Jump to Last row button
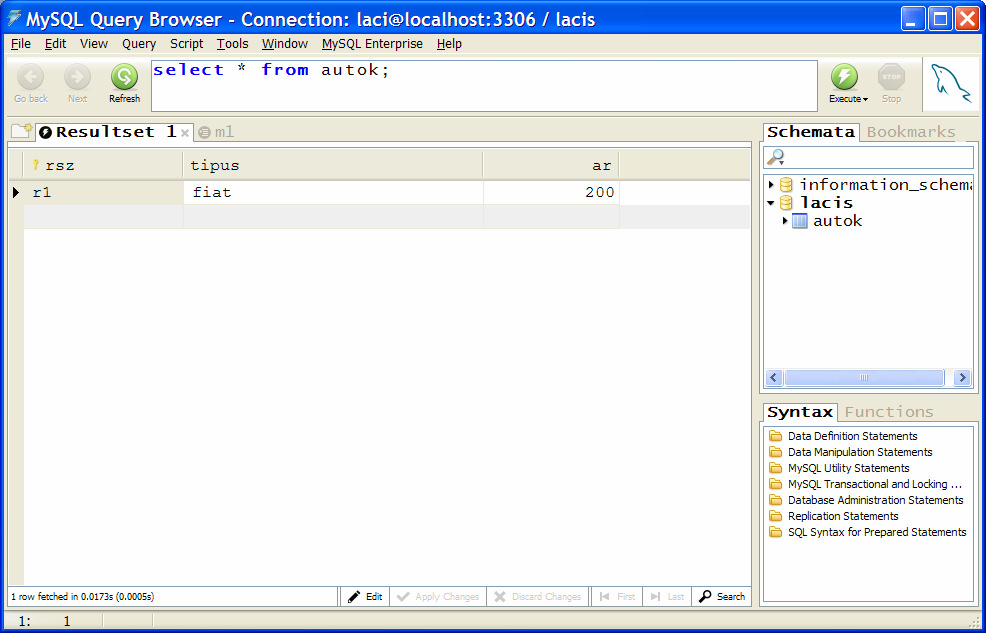The width and height of the screenshot is (986, 633). click(667, 597)
